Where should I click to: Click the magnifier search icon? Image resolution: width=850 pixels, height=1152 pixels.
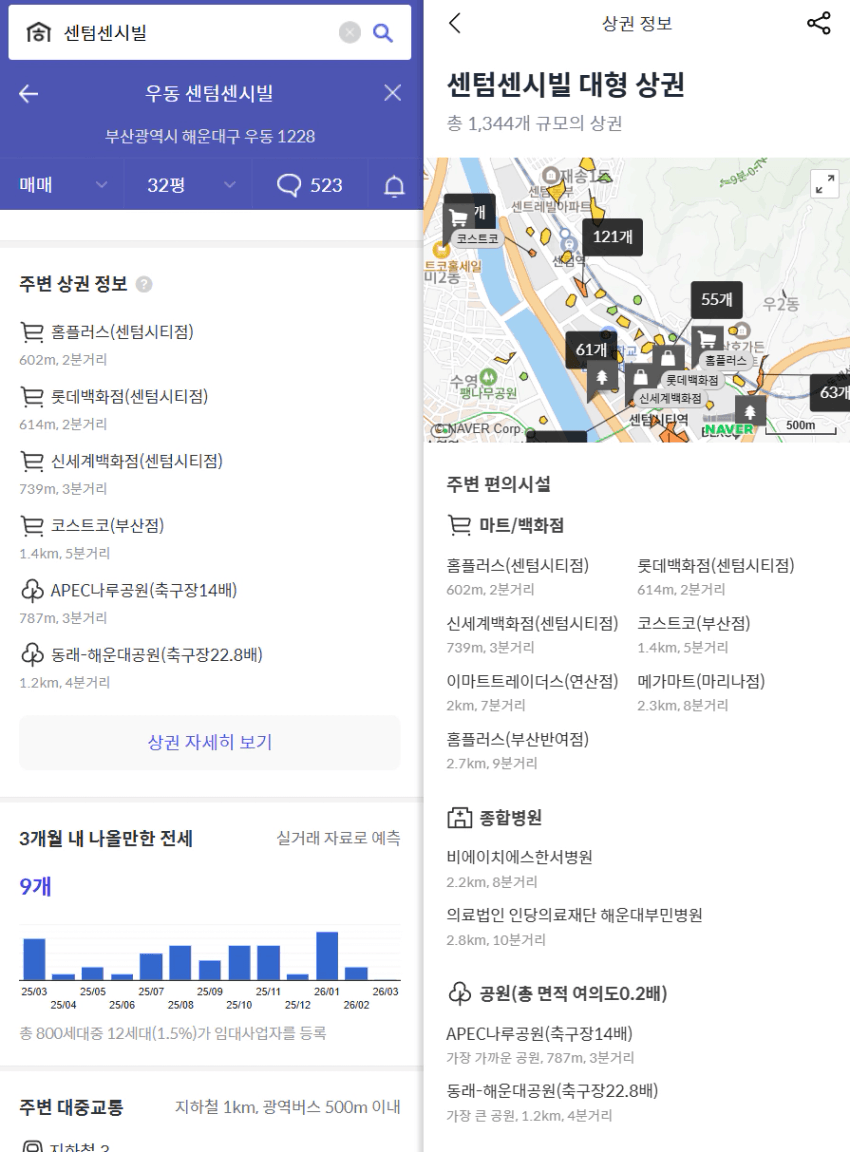(x=383, y=32)
